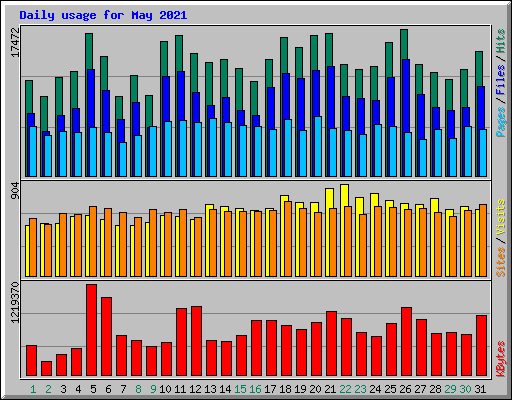Click the tallest yellow visits bar for day 22
This screenshot has height=400, width=512.
click(345, 195)
